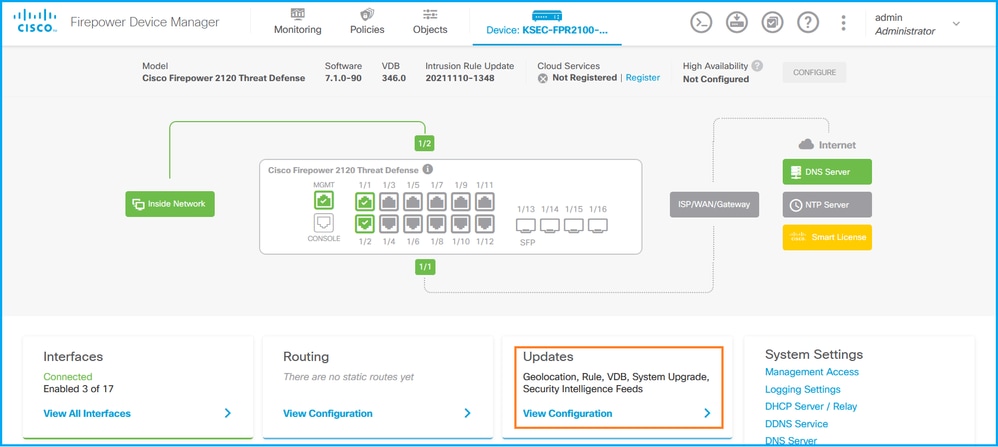The height and width of the screenshot is (447, 998).
Task: Select the MGMT port icon
Action: coord(324,201)
